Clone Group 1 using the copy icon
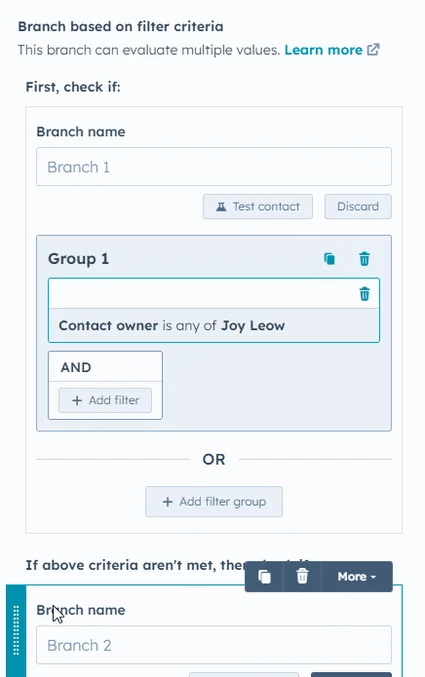 pyautogui.click(x=330, y=259)
